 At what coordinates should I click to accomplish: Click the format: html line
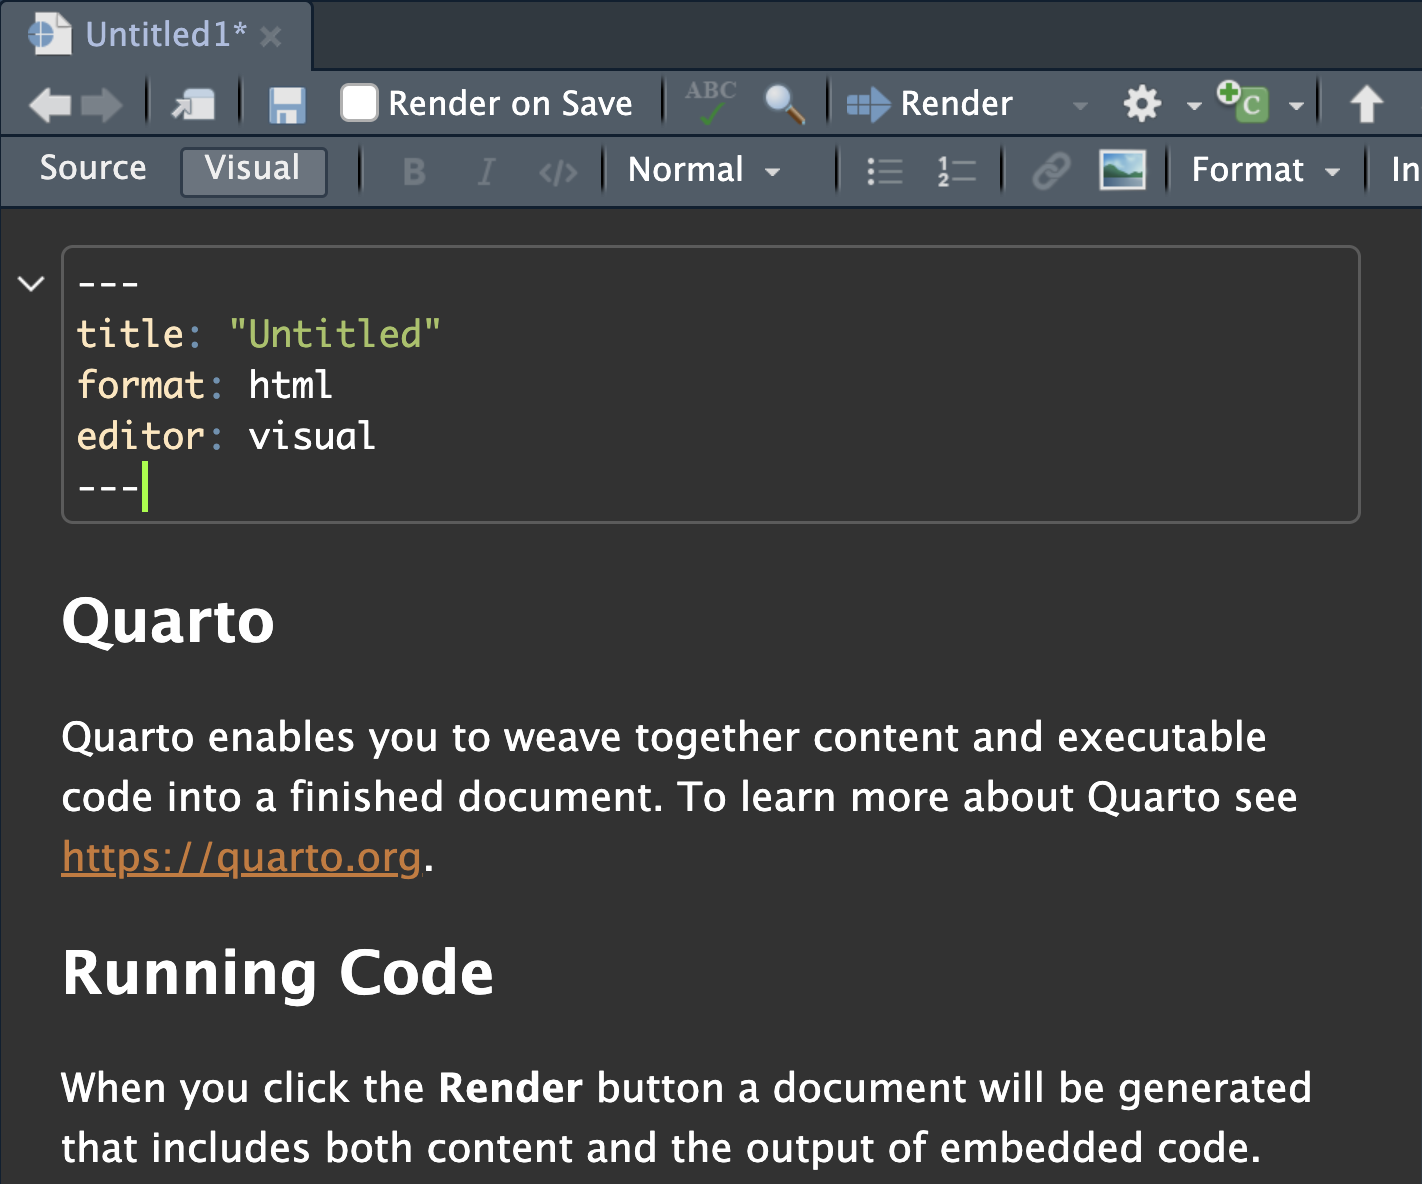pos(204,385)
